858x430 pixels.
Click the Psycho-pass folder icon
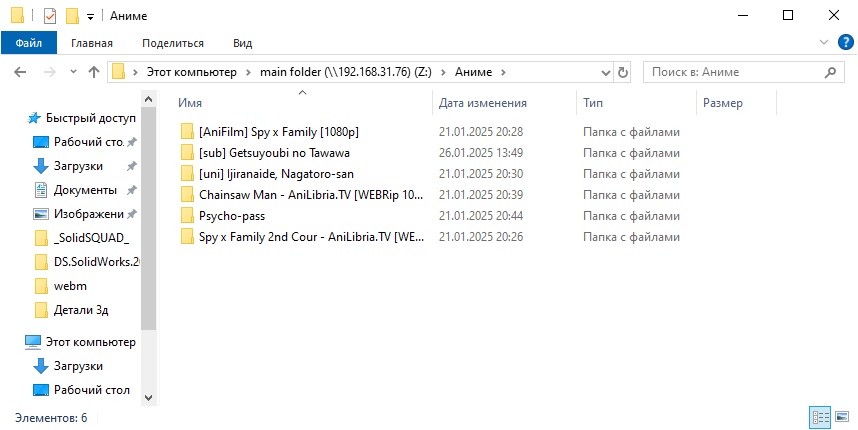tap(187, 215)
